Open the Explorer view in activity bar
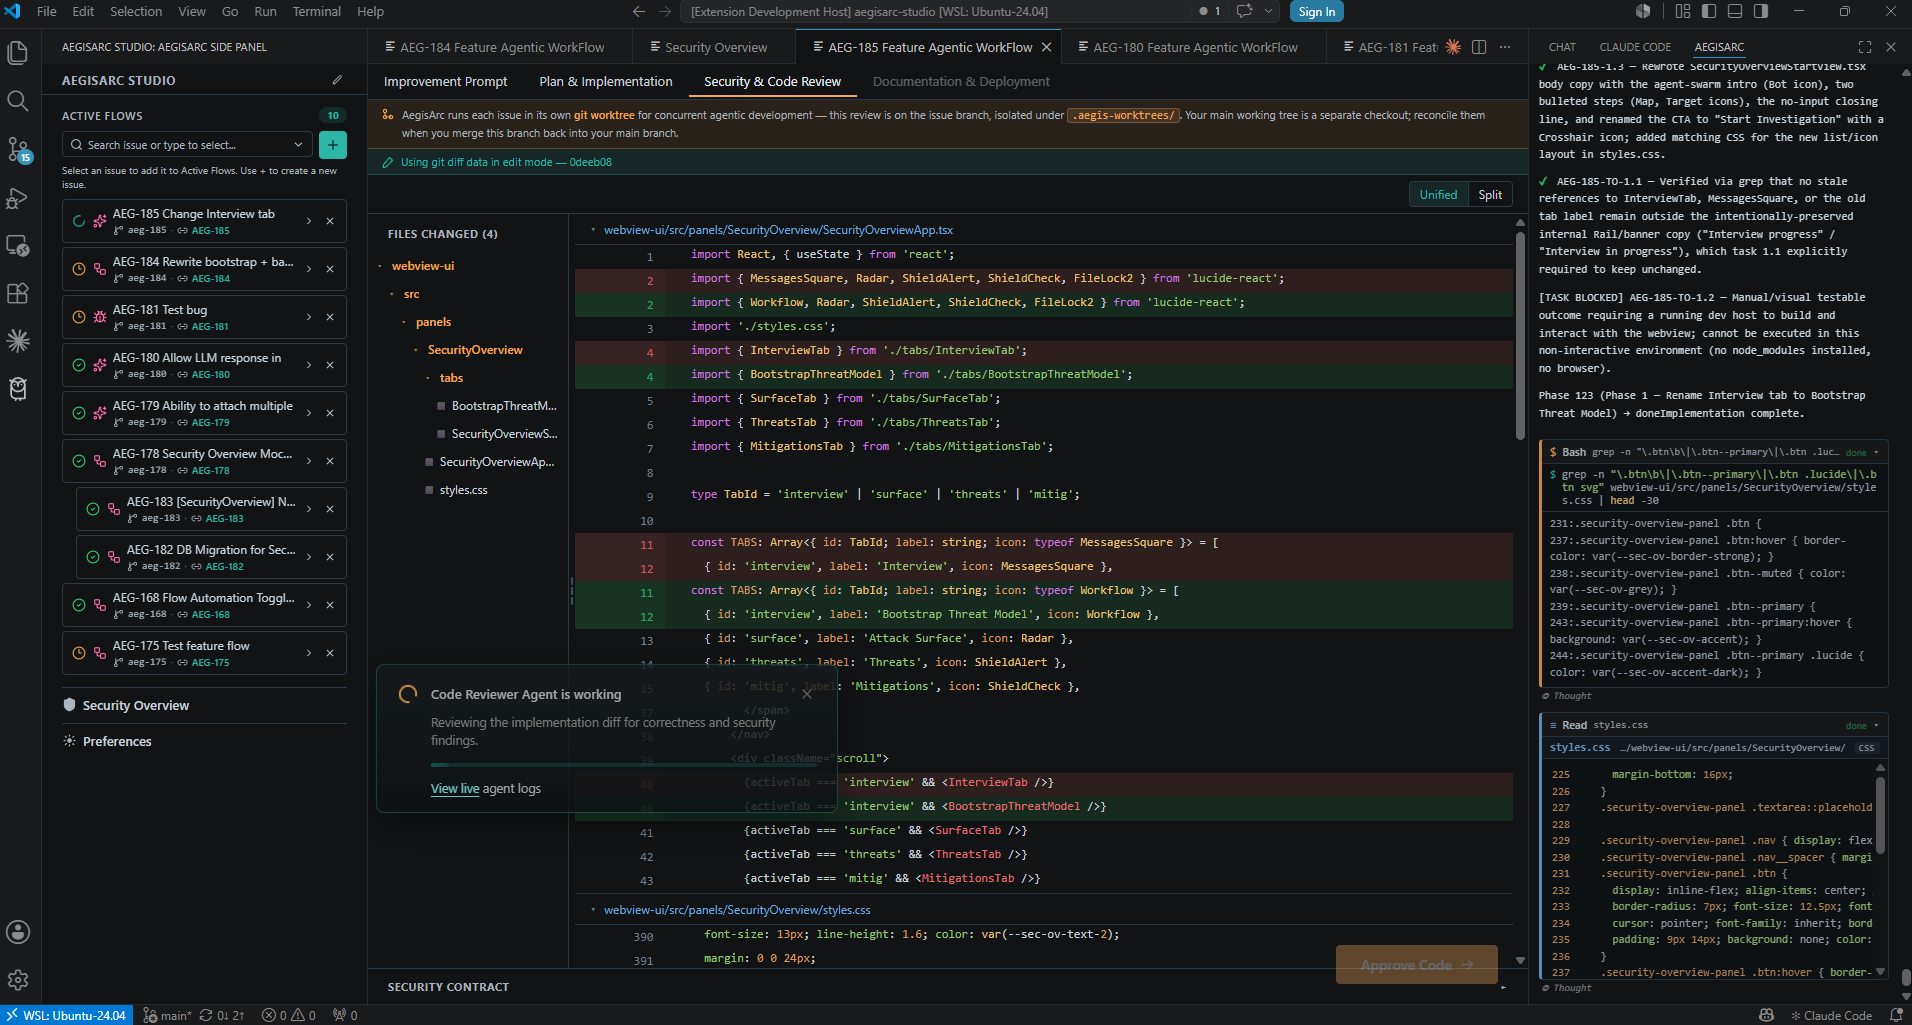 [18, 53]
